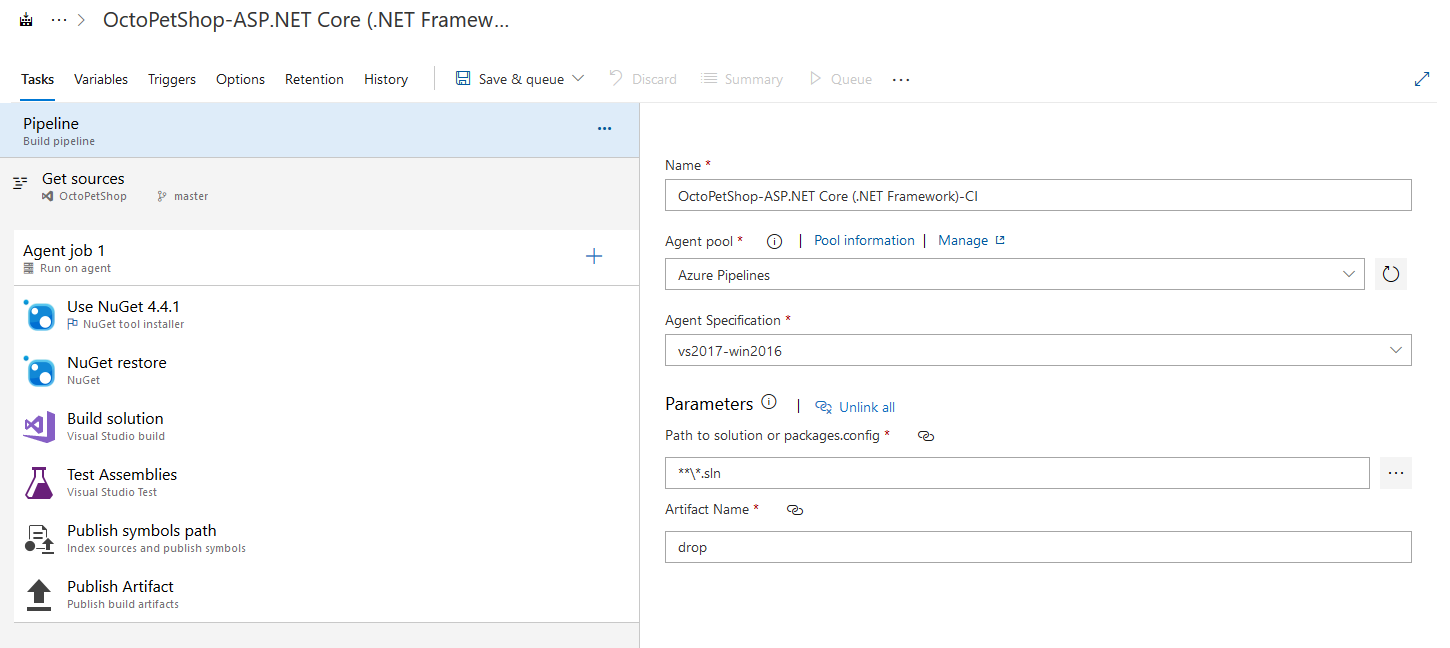Viewport: 1450px width, 648px height.
Task: Expand the pipeline fullscreen view
Action: pyautogui.click(x=1423, y=78)
